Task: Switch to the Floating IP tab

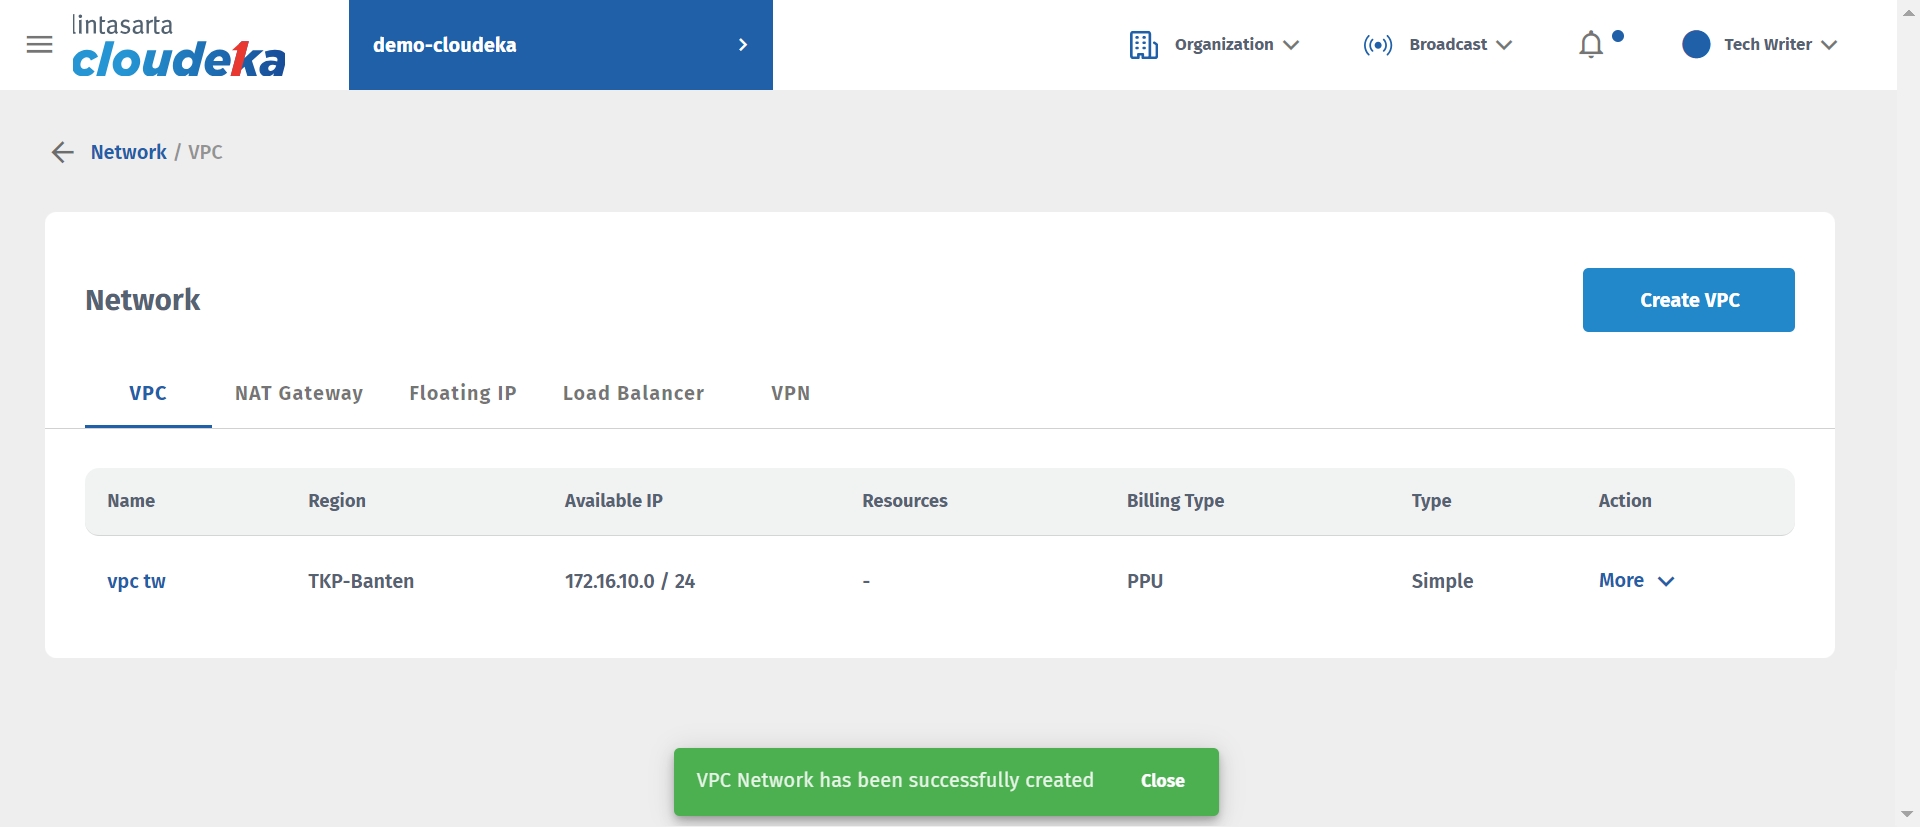Action: pos(463,393)
